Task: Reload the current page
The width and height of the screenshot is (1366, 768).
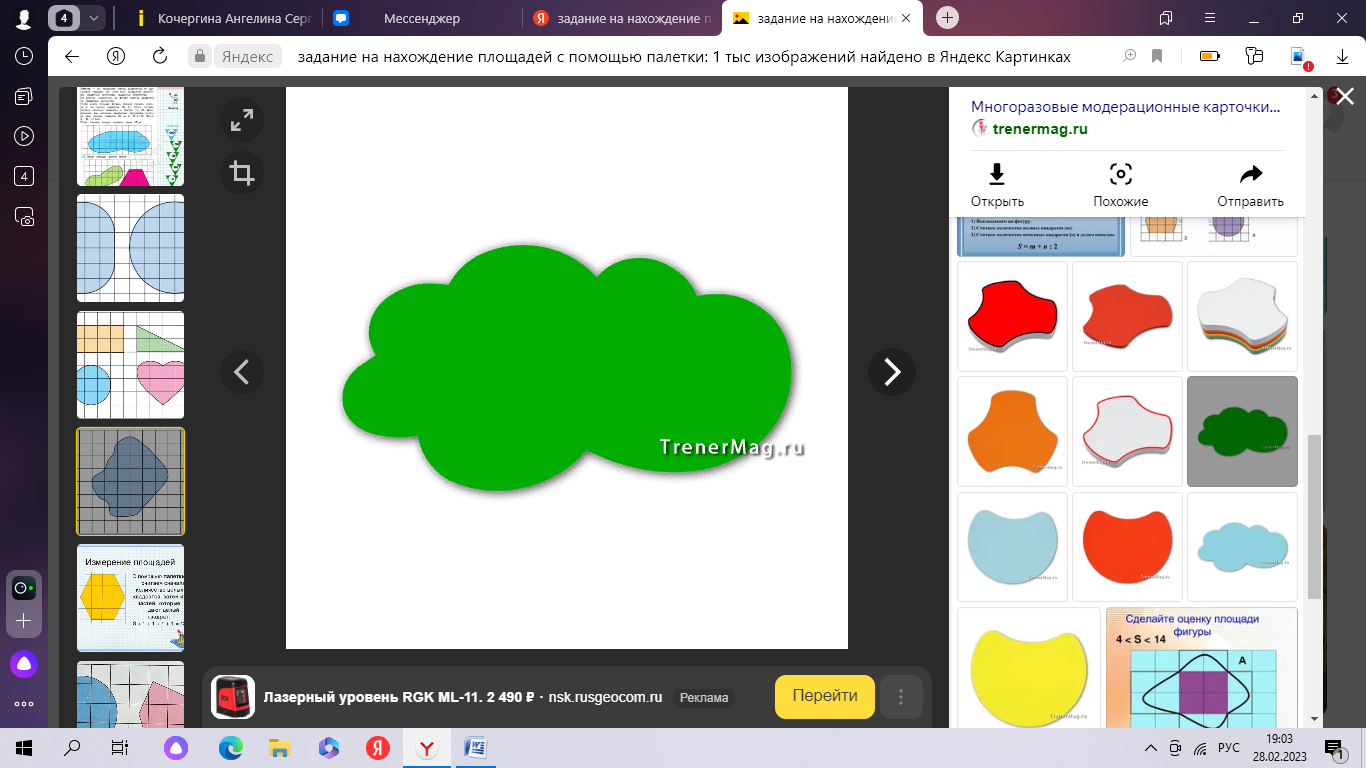Action: pos(159,56)
